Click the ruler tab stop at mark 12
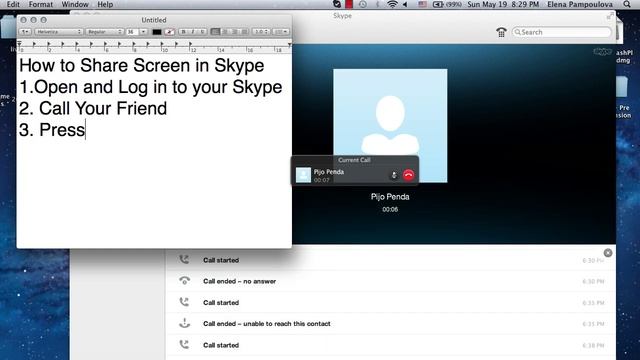 point(191,44)
